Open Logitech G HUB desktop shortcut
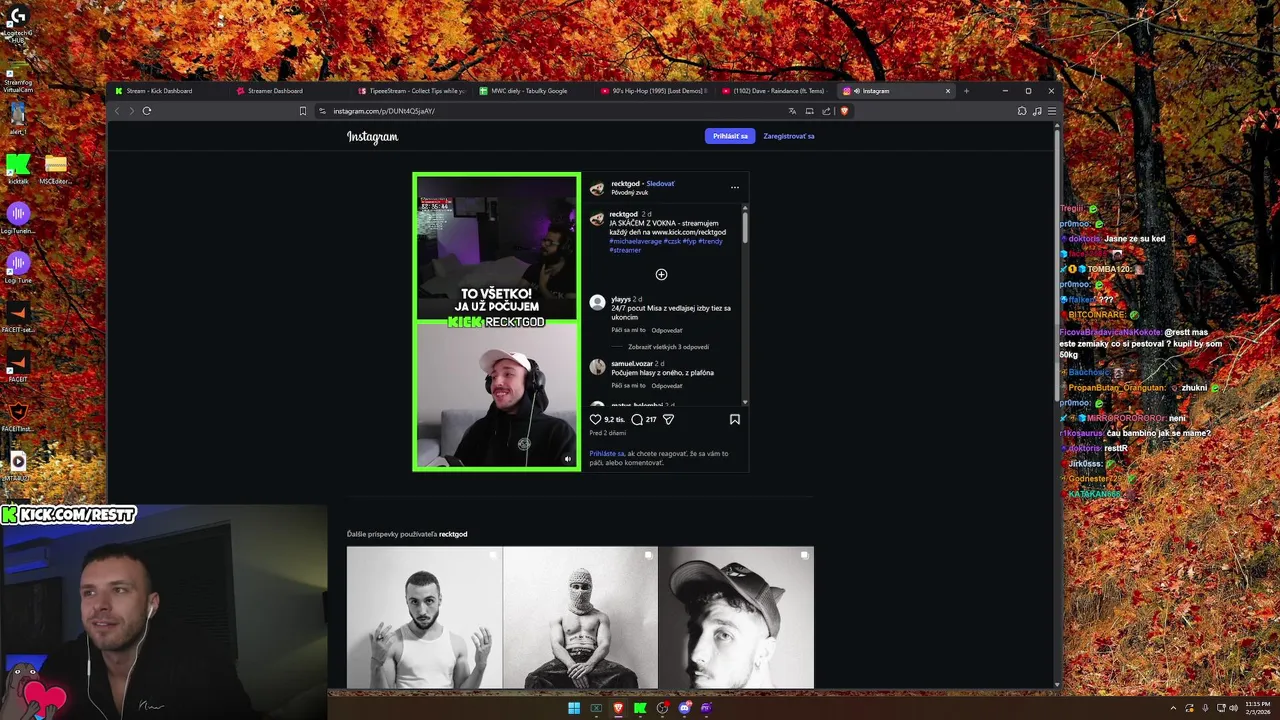Viewport: 1280px width, 720px height. pyautogui.click(x=17, y=25)
